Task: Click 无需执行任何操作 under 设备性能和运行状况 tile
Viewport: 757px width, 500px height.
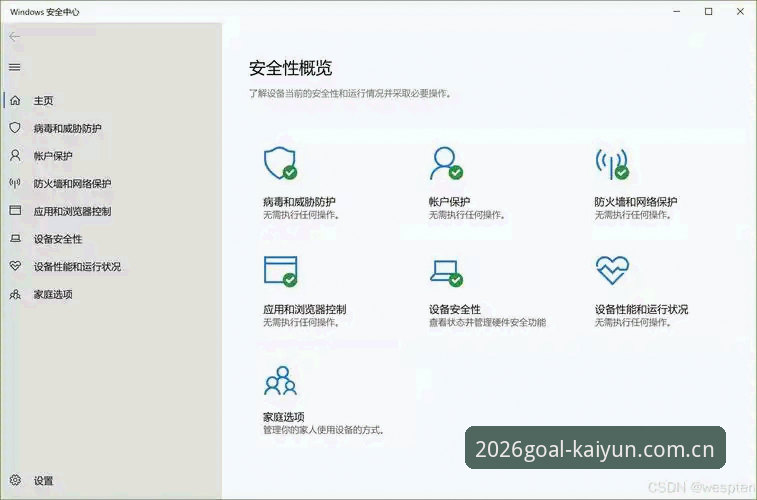Action: (633, 322)
